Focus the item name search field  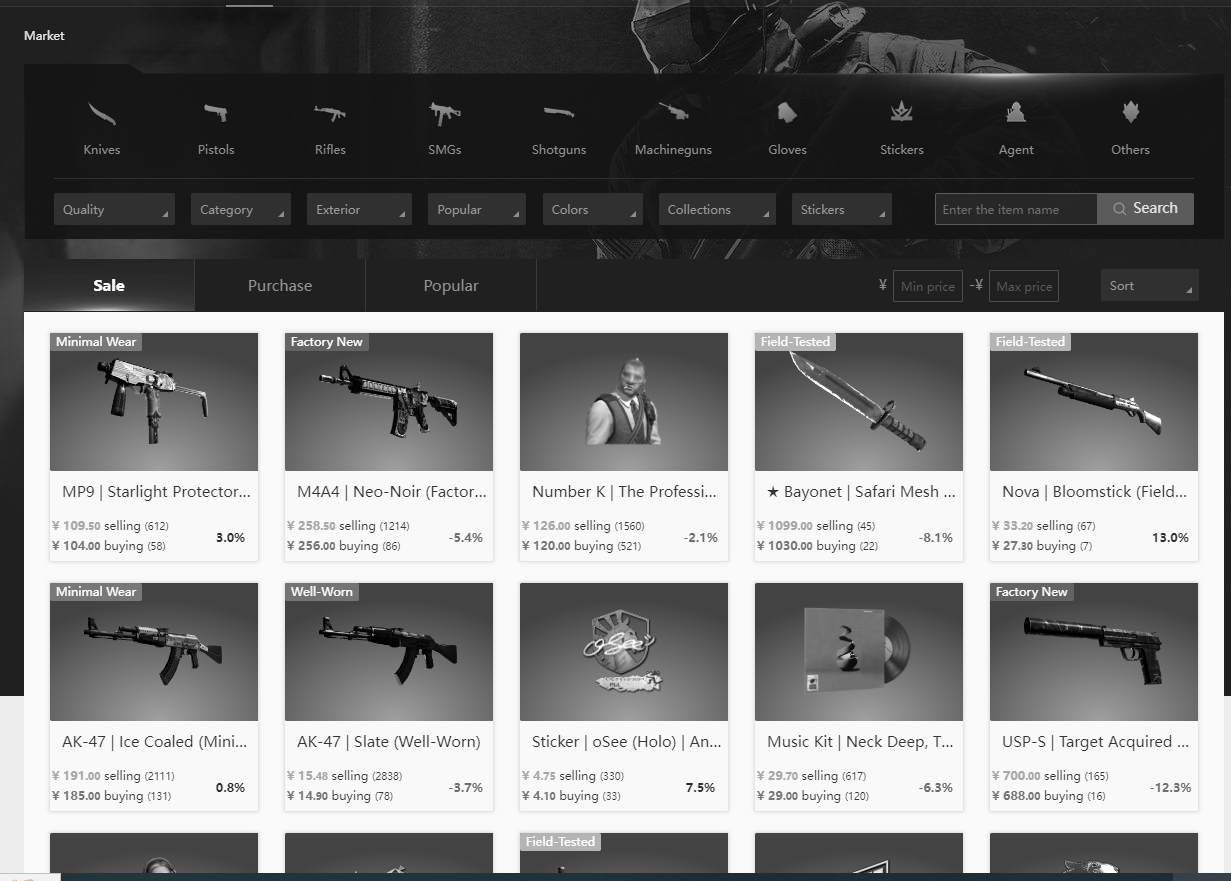1016,209
